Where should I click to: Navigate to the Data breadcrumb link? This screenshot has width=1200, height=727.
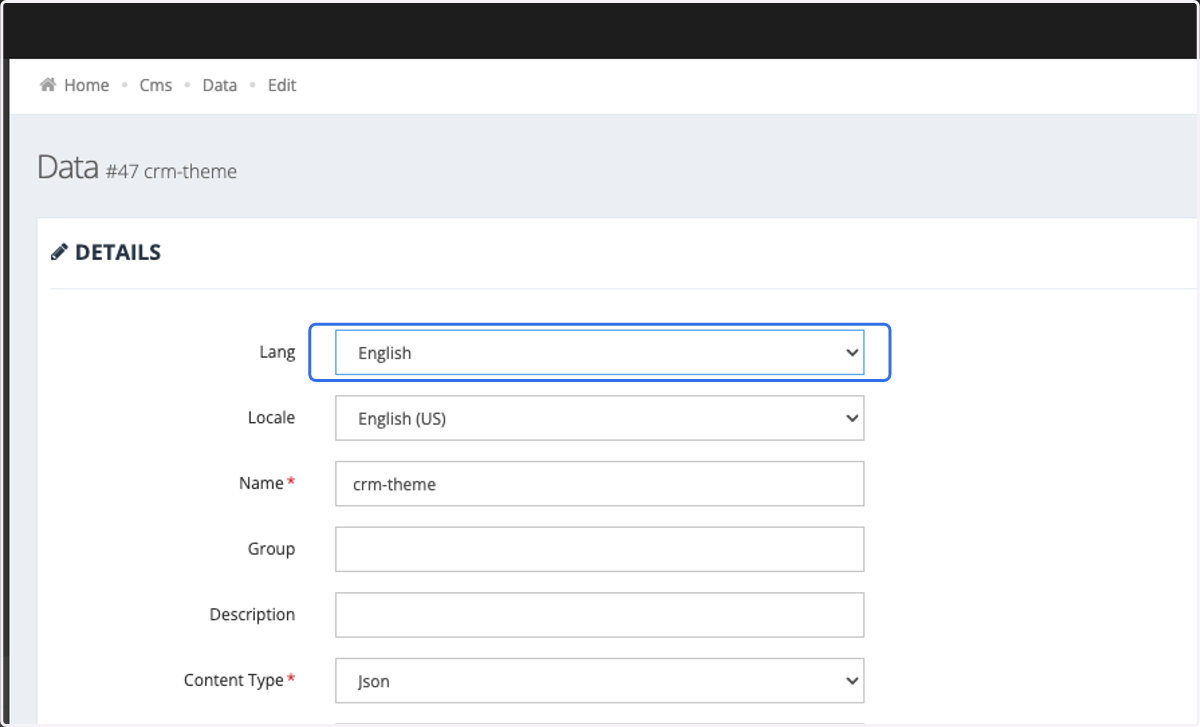[219, 85]
